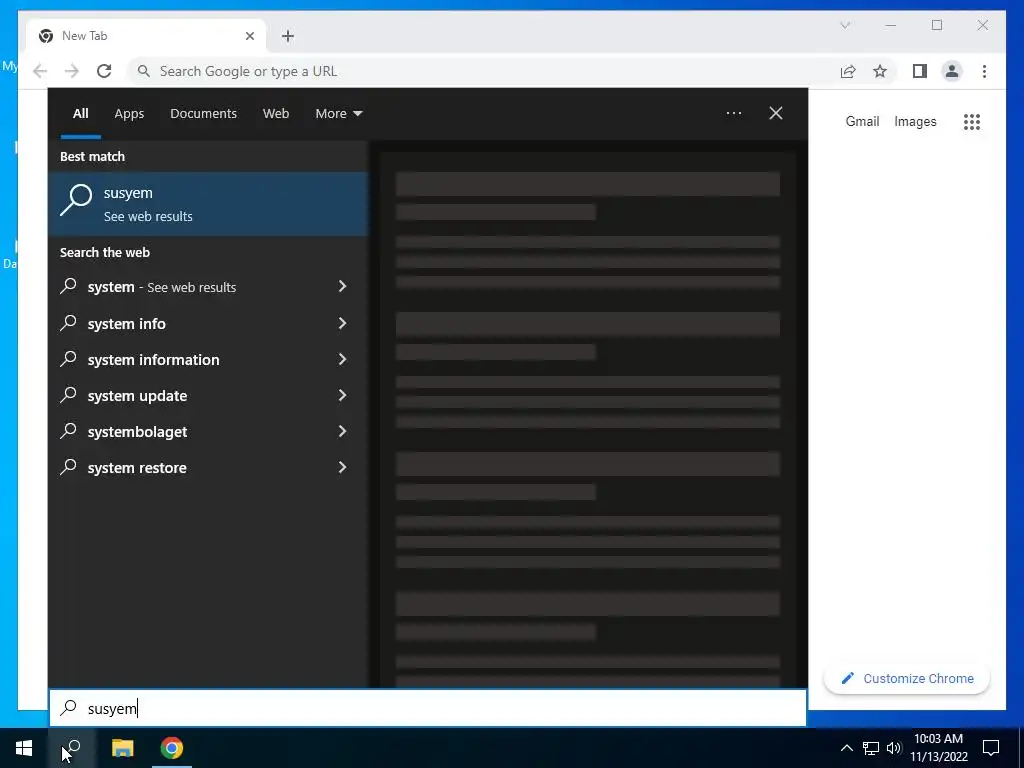Image resolution: width=1024 pixels, height=768 pixels.
Task: Open a new Chrome tab with plus
Action: [x=288, y=36]
